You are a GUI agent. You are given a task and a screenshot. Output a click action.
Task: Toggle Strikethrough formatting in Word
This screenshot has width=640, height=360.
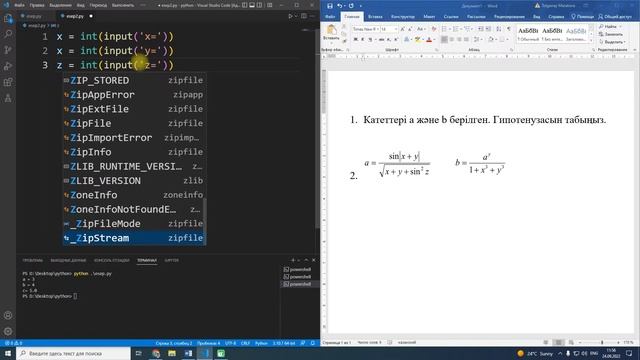coord(381,40)
